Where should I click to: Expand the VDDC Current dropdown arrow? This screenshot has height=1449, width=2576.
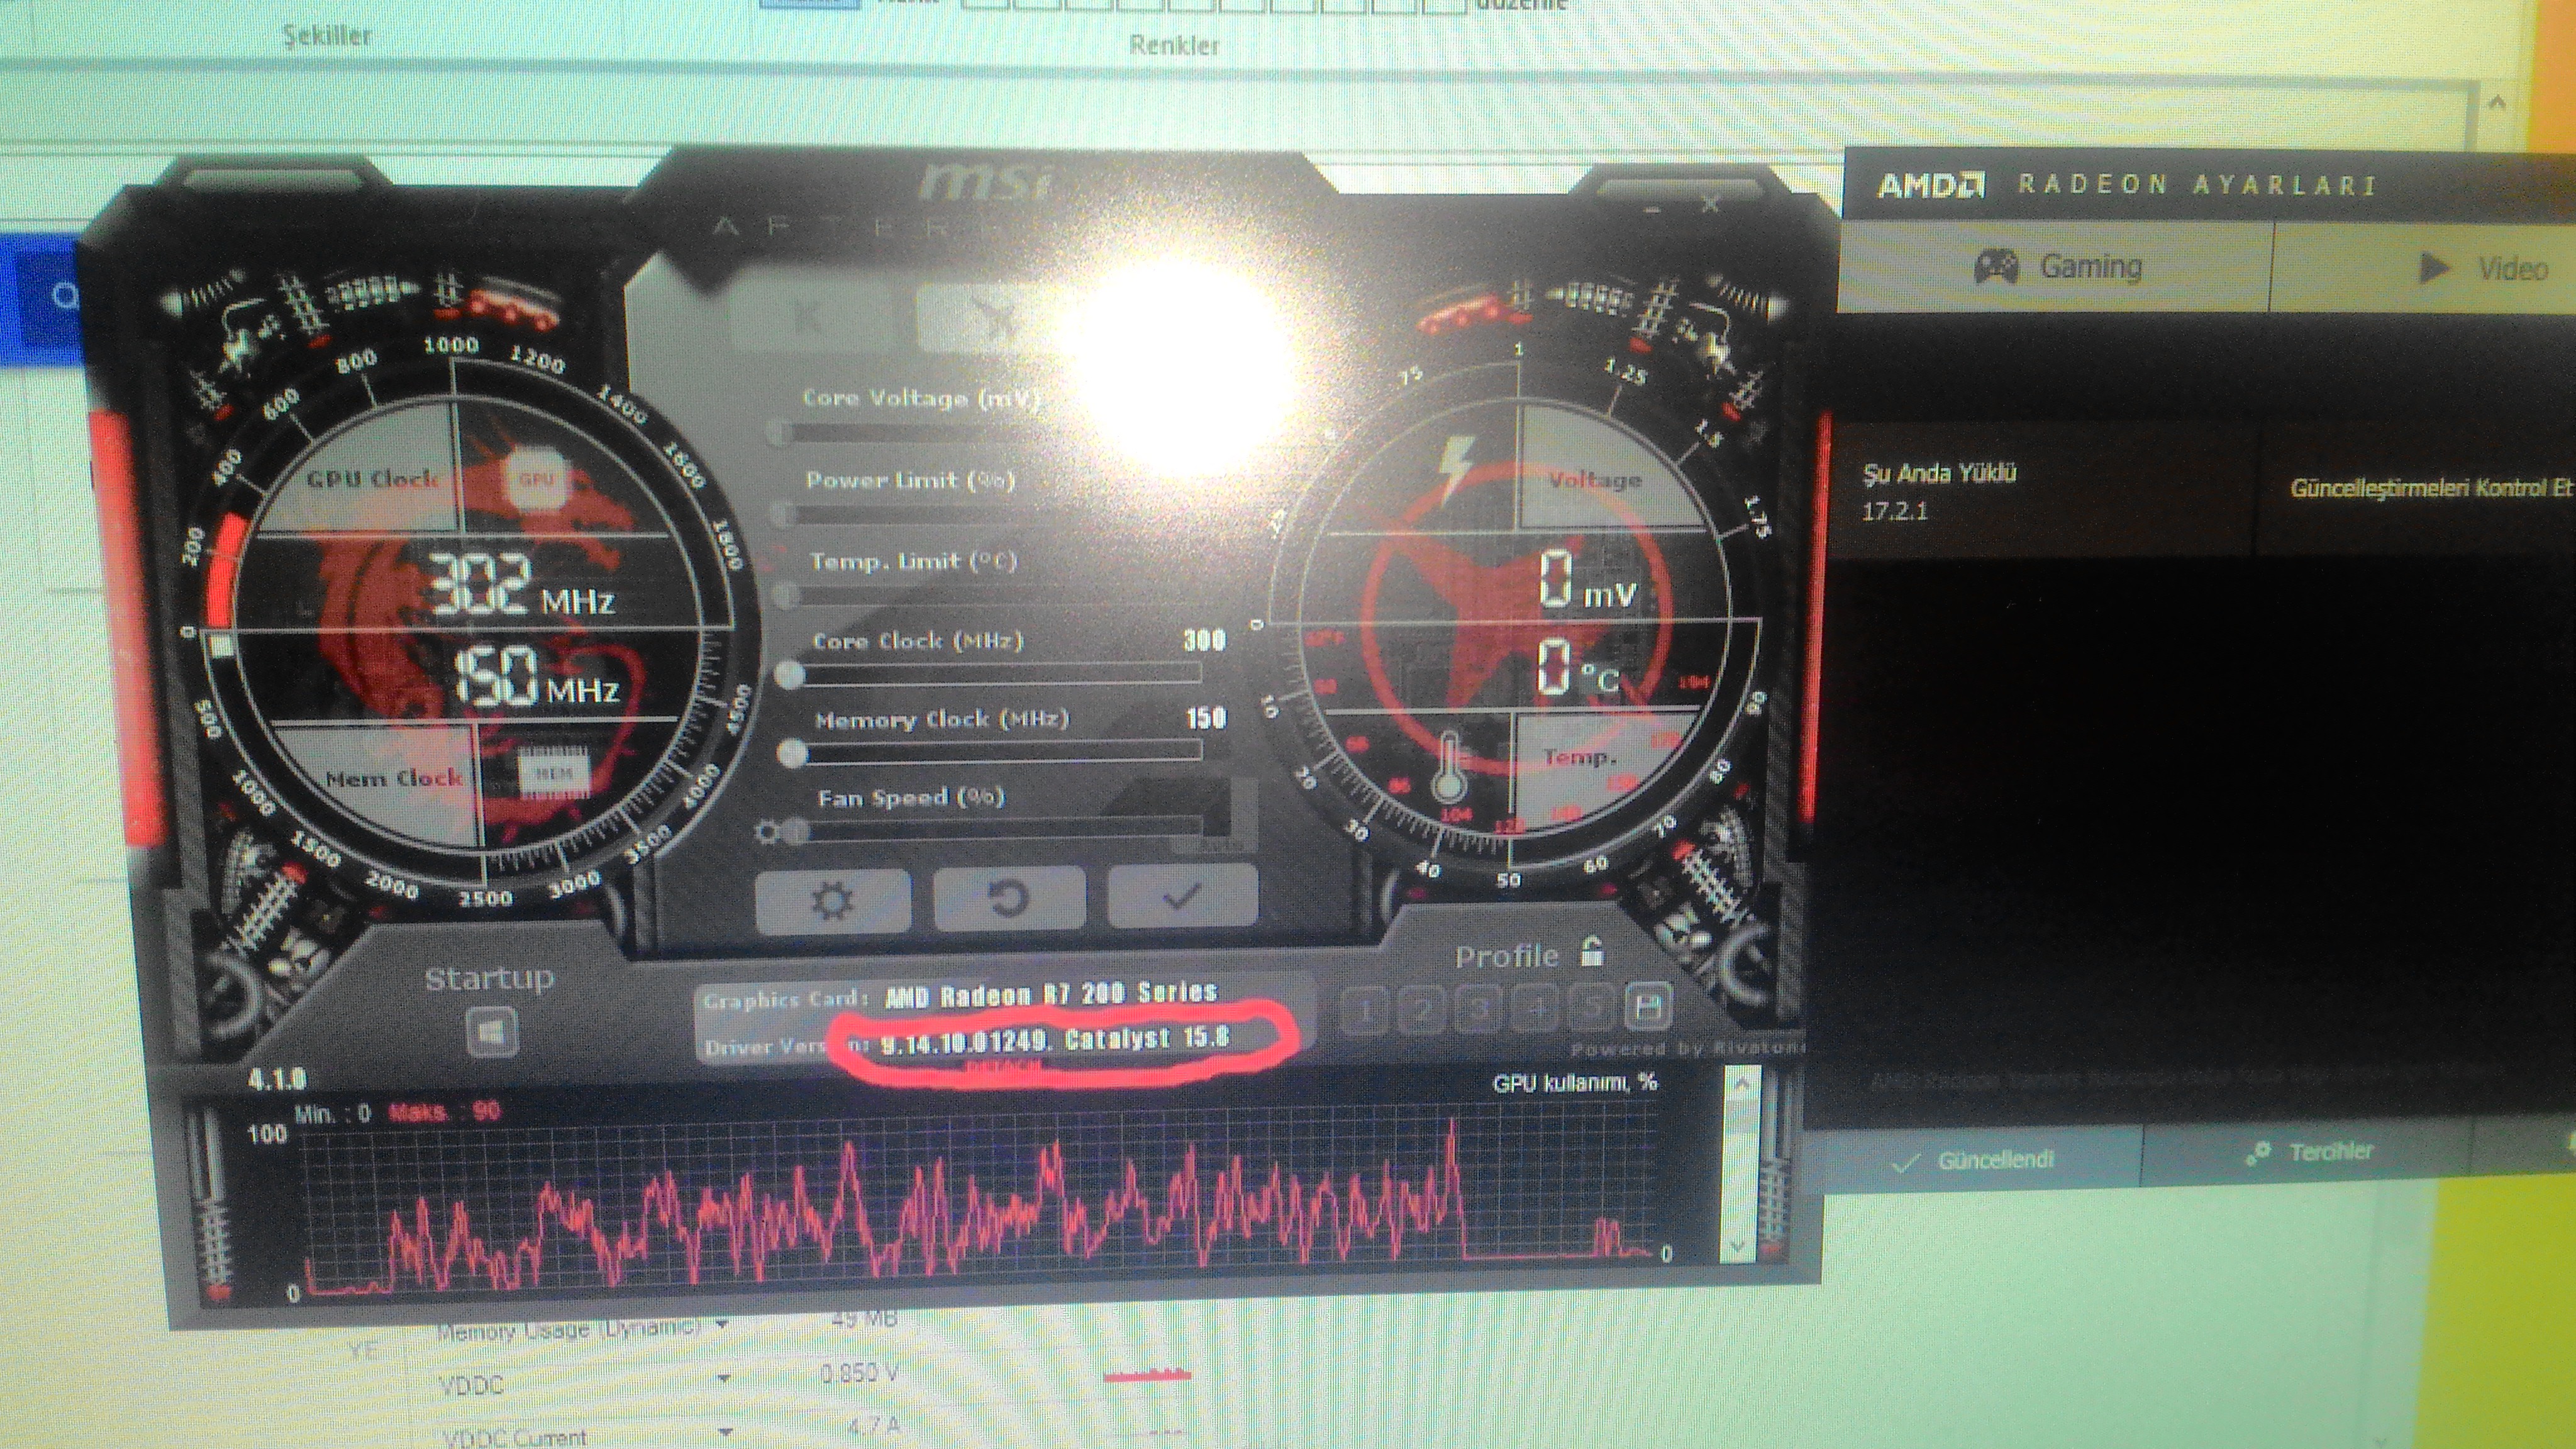[726, 1431]
